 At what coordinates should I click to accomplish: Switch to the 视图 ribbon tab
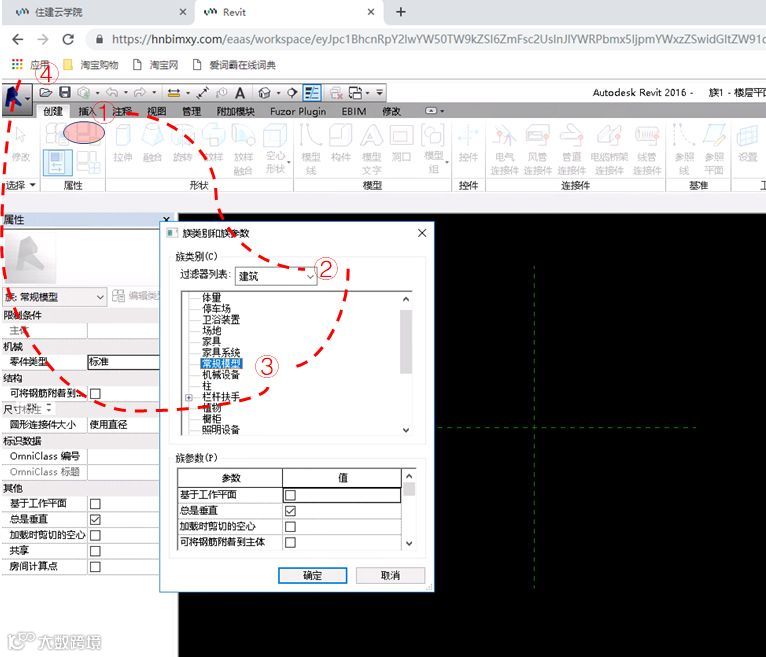(x=157, y=111)
